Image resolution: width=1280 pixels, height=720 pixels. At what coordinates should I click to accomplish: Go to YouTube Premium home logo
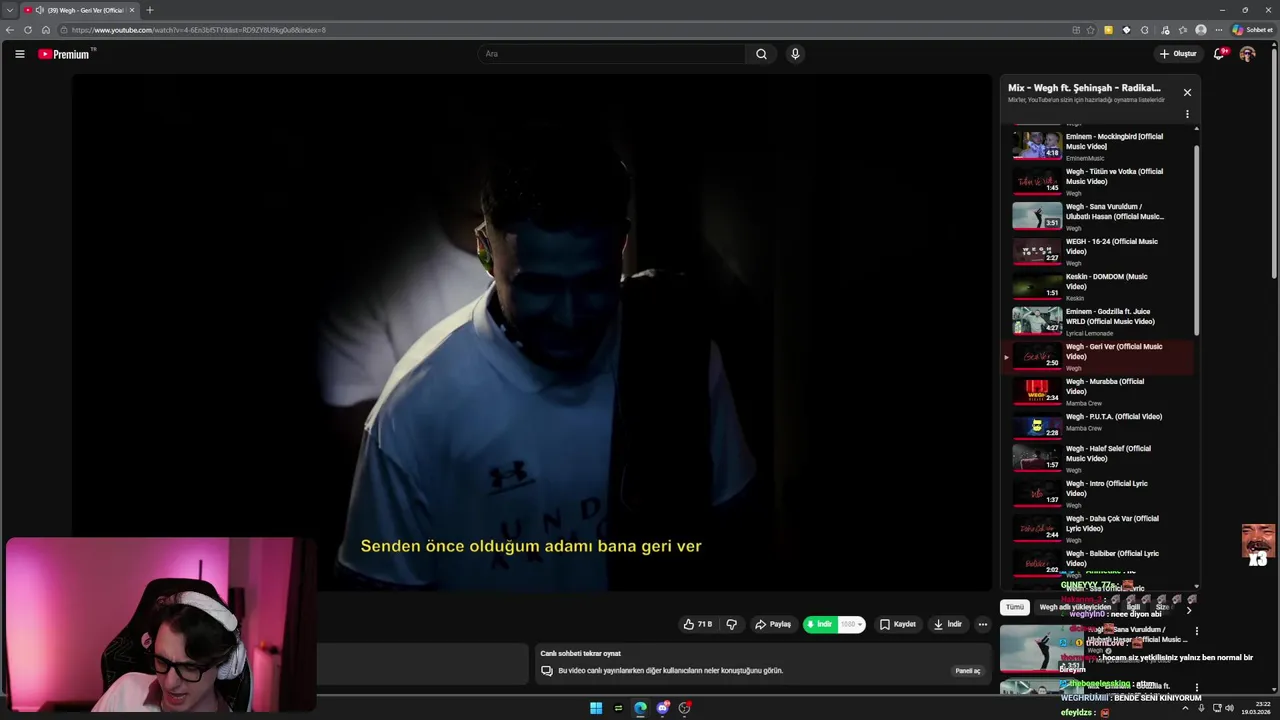(66, 54)
